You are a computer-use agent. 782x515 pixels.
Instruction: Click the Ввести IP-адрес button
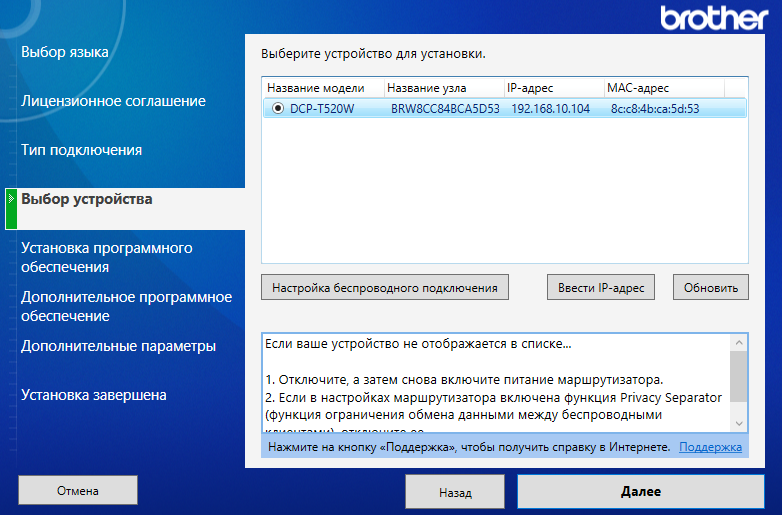pos(600,287)
